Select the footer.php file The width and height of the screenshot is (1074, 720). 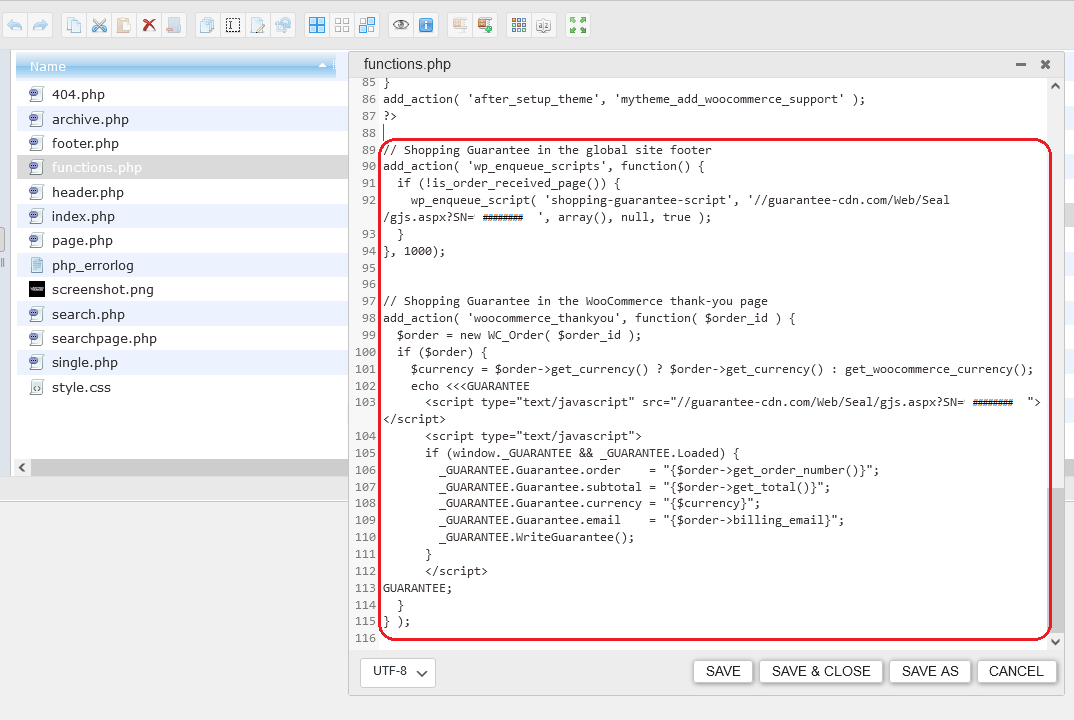[182, 143]
